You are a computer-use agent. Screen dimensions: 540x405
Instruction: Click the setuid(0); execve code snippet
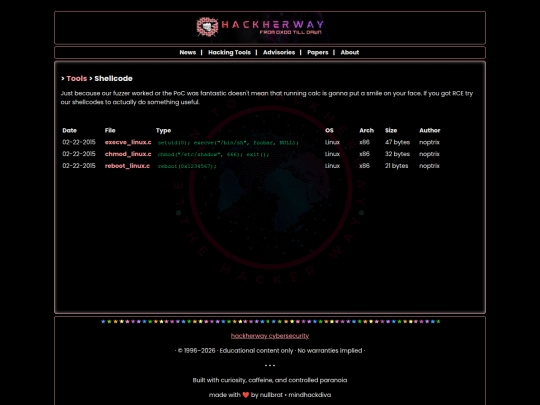228,143
